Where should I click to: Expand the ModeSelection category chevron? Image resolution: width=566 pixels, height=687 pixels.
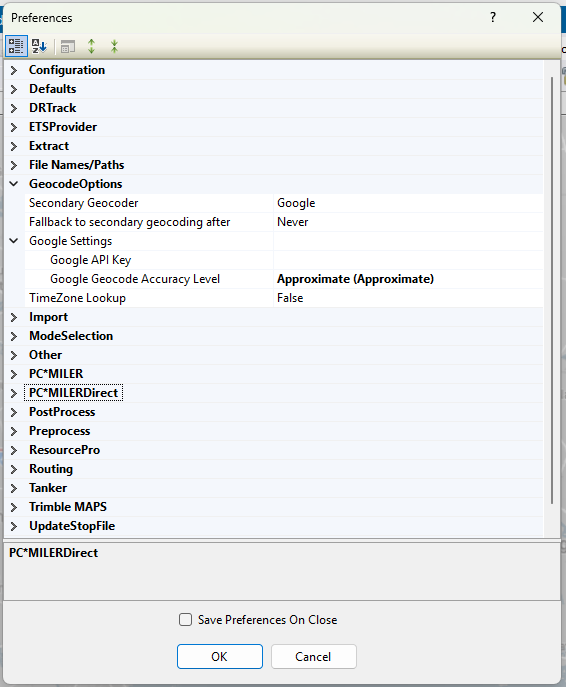(14, 336)
